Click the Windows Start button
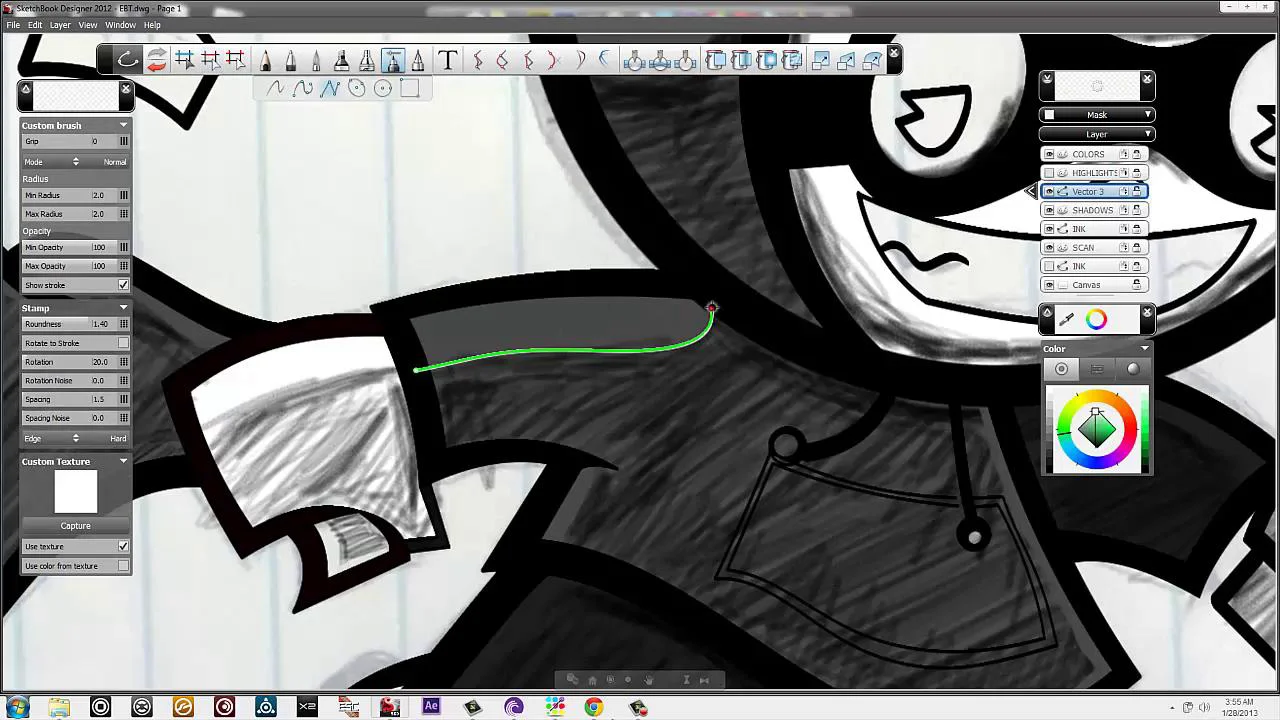 pyautogui.click(x=17, y=707)
